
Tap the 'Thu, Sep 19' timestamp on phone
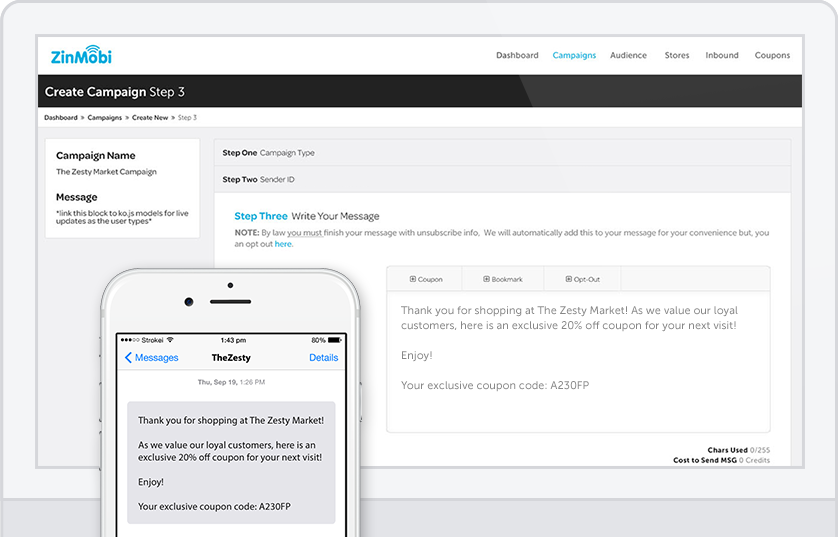click(231, 382)
